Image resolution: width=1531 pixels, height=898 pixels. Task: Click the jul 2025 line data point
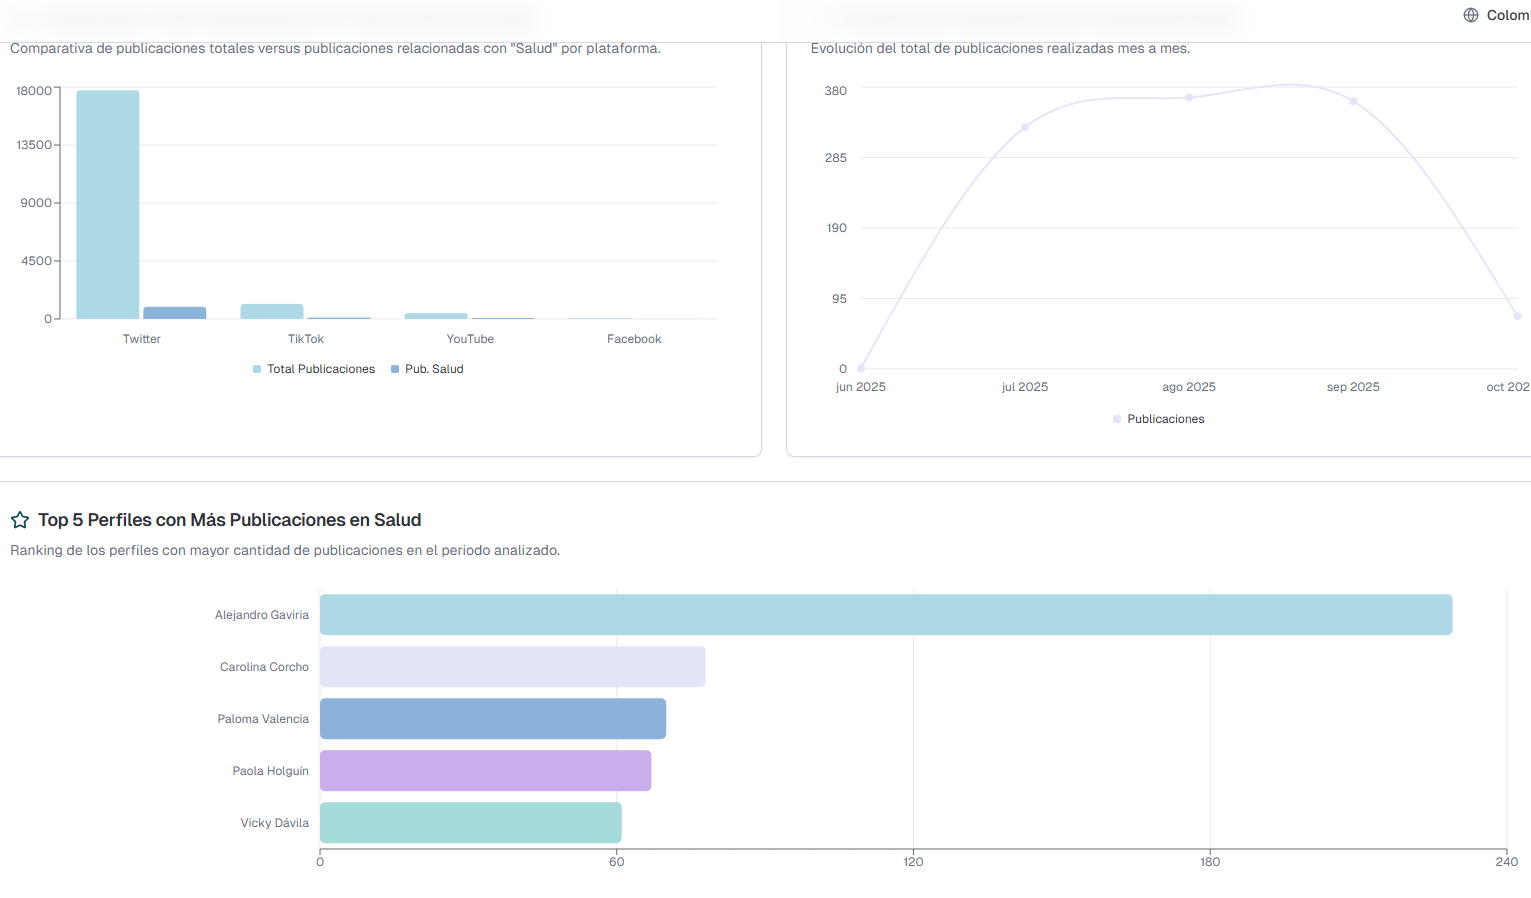coord(1025,127)
